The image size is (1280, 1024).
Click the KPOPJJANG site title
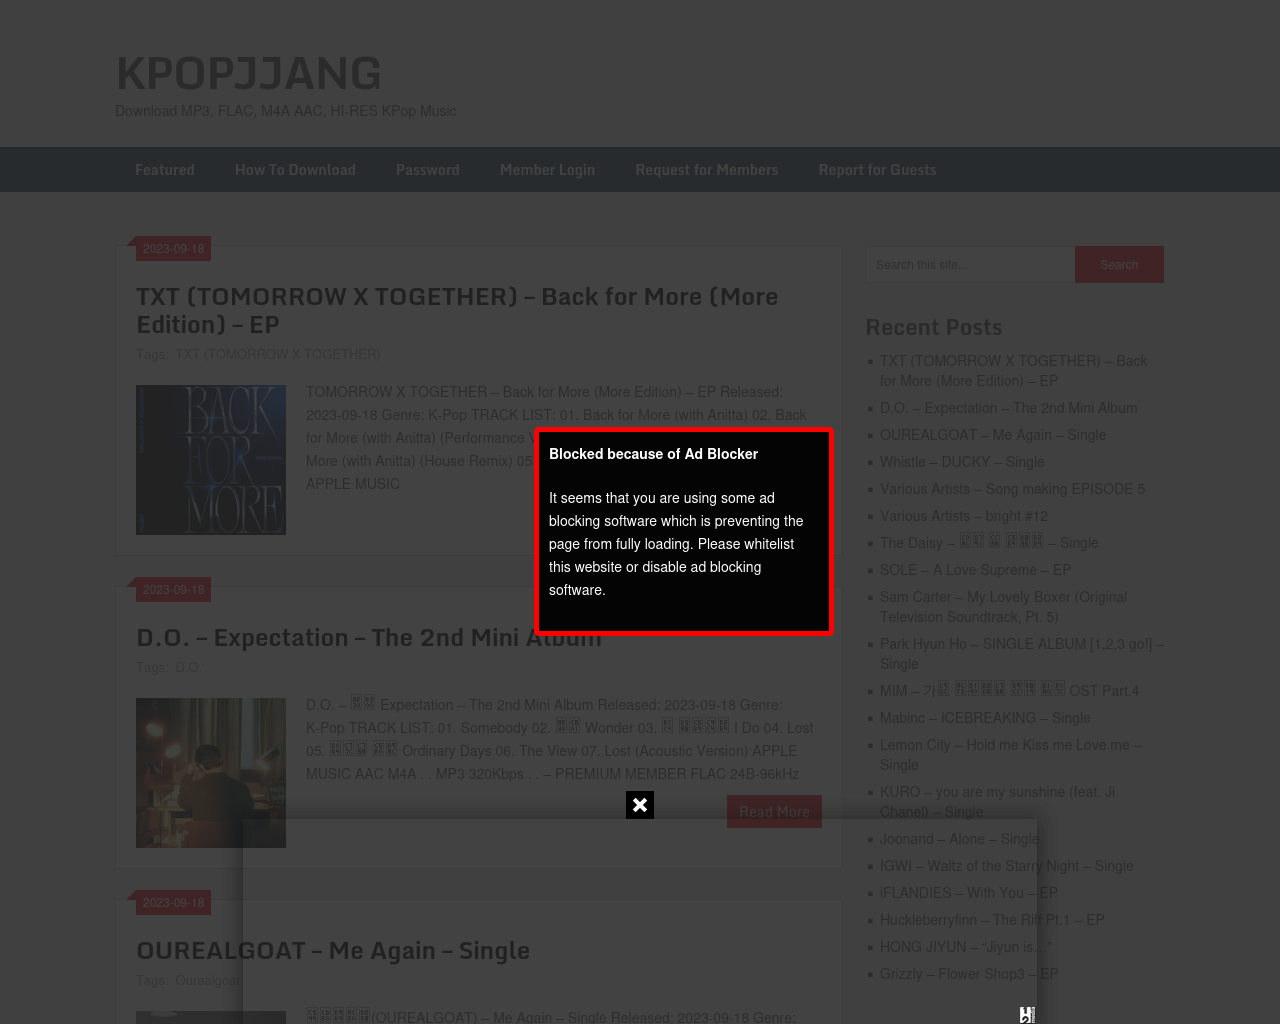tap(248, 73)
